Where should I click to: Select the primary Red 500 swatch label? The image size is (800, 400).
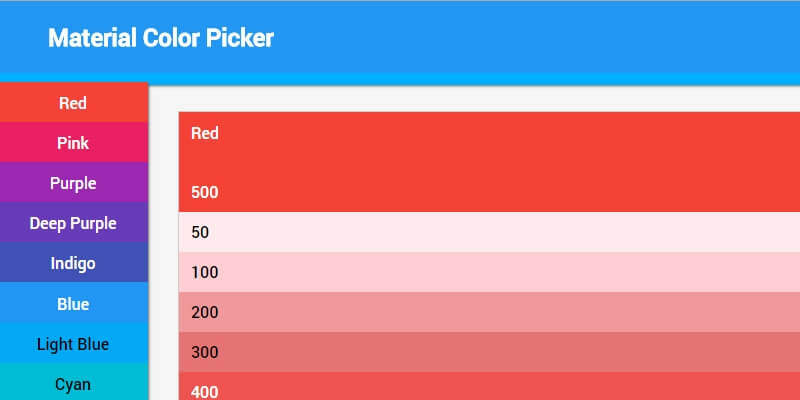coord(205,192)
